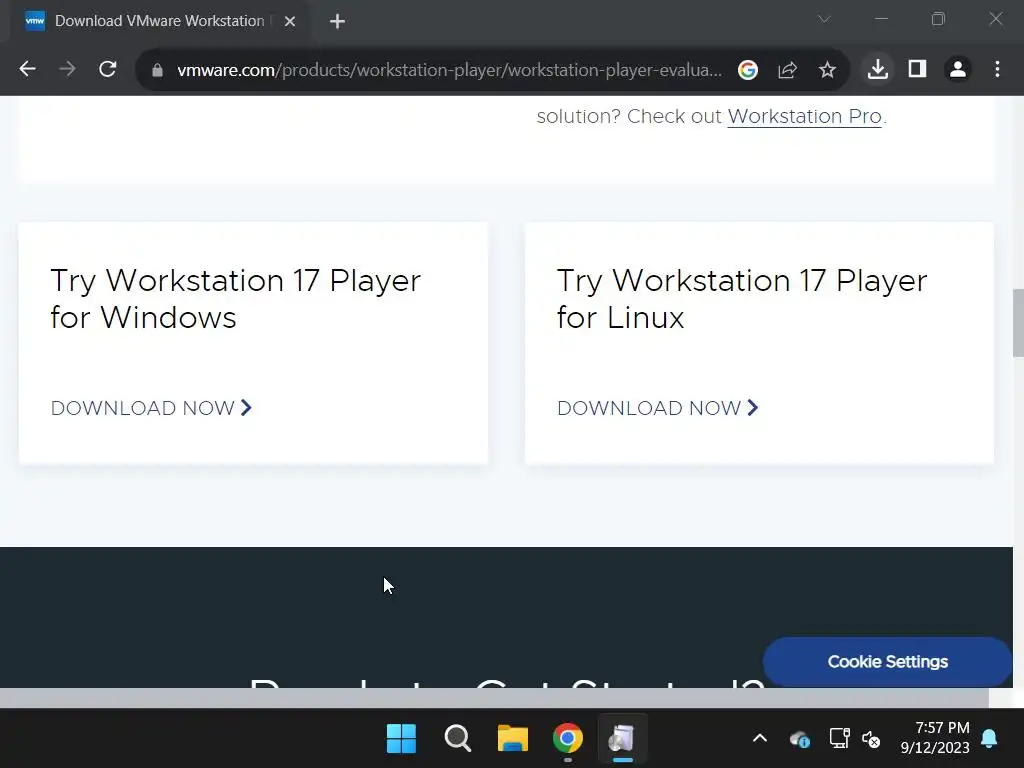Open Cookie Settings
1024x768 pixels.
(888, 662)
